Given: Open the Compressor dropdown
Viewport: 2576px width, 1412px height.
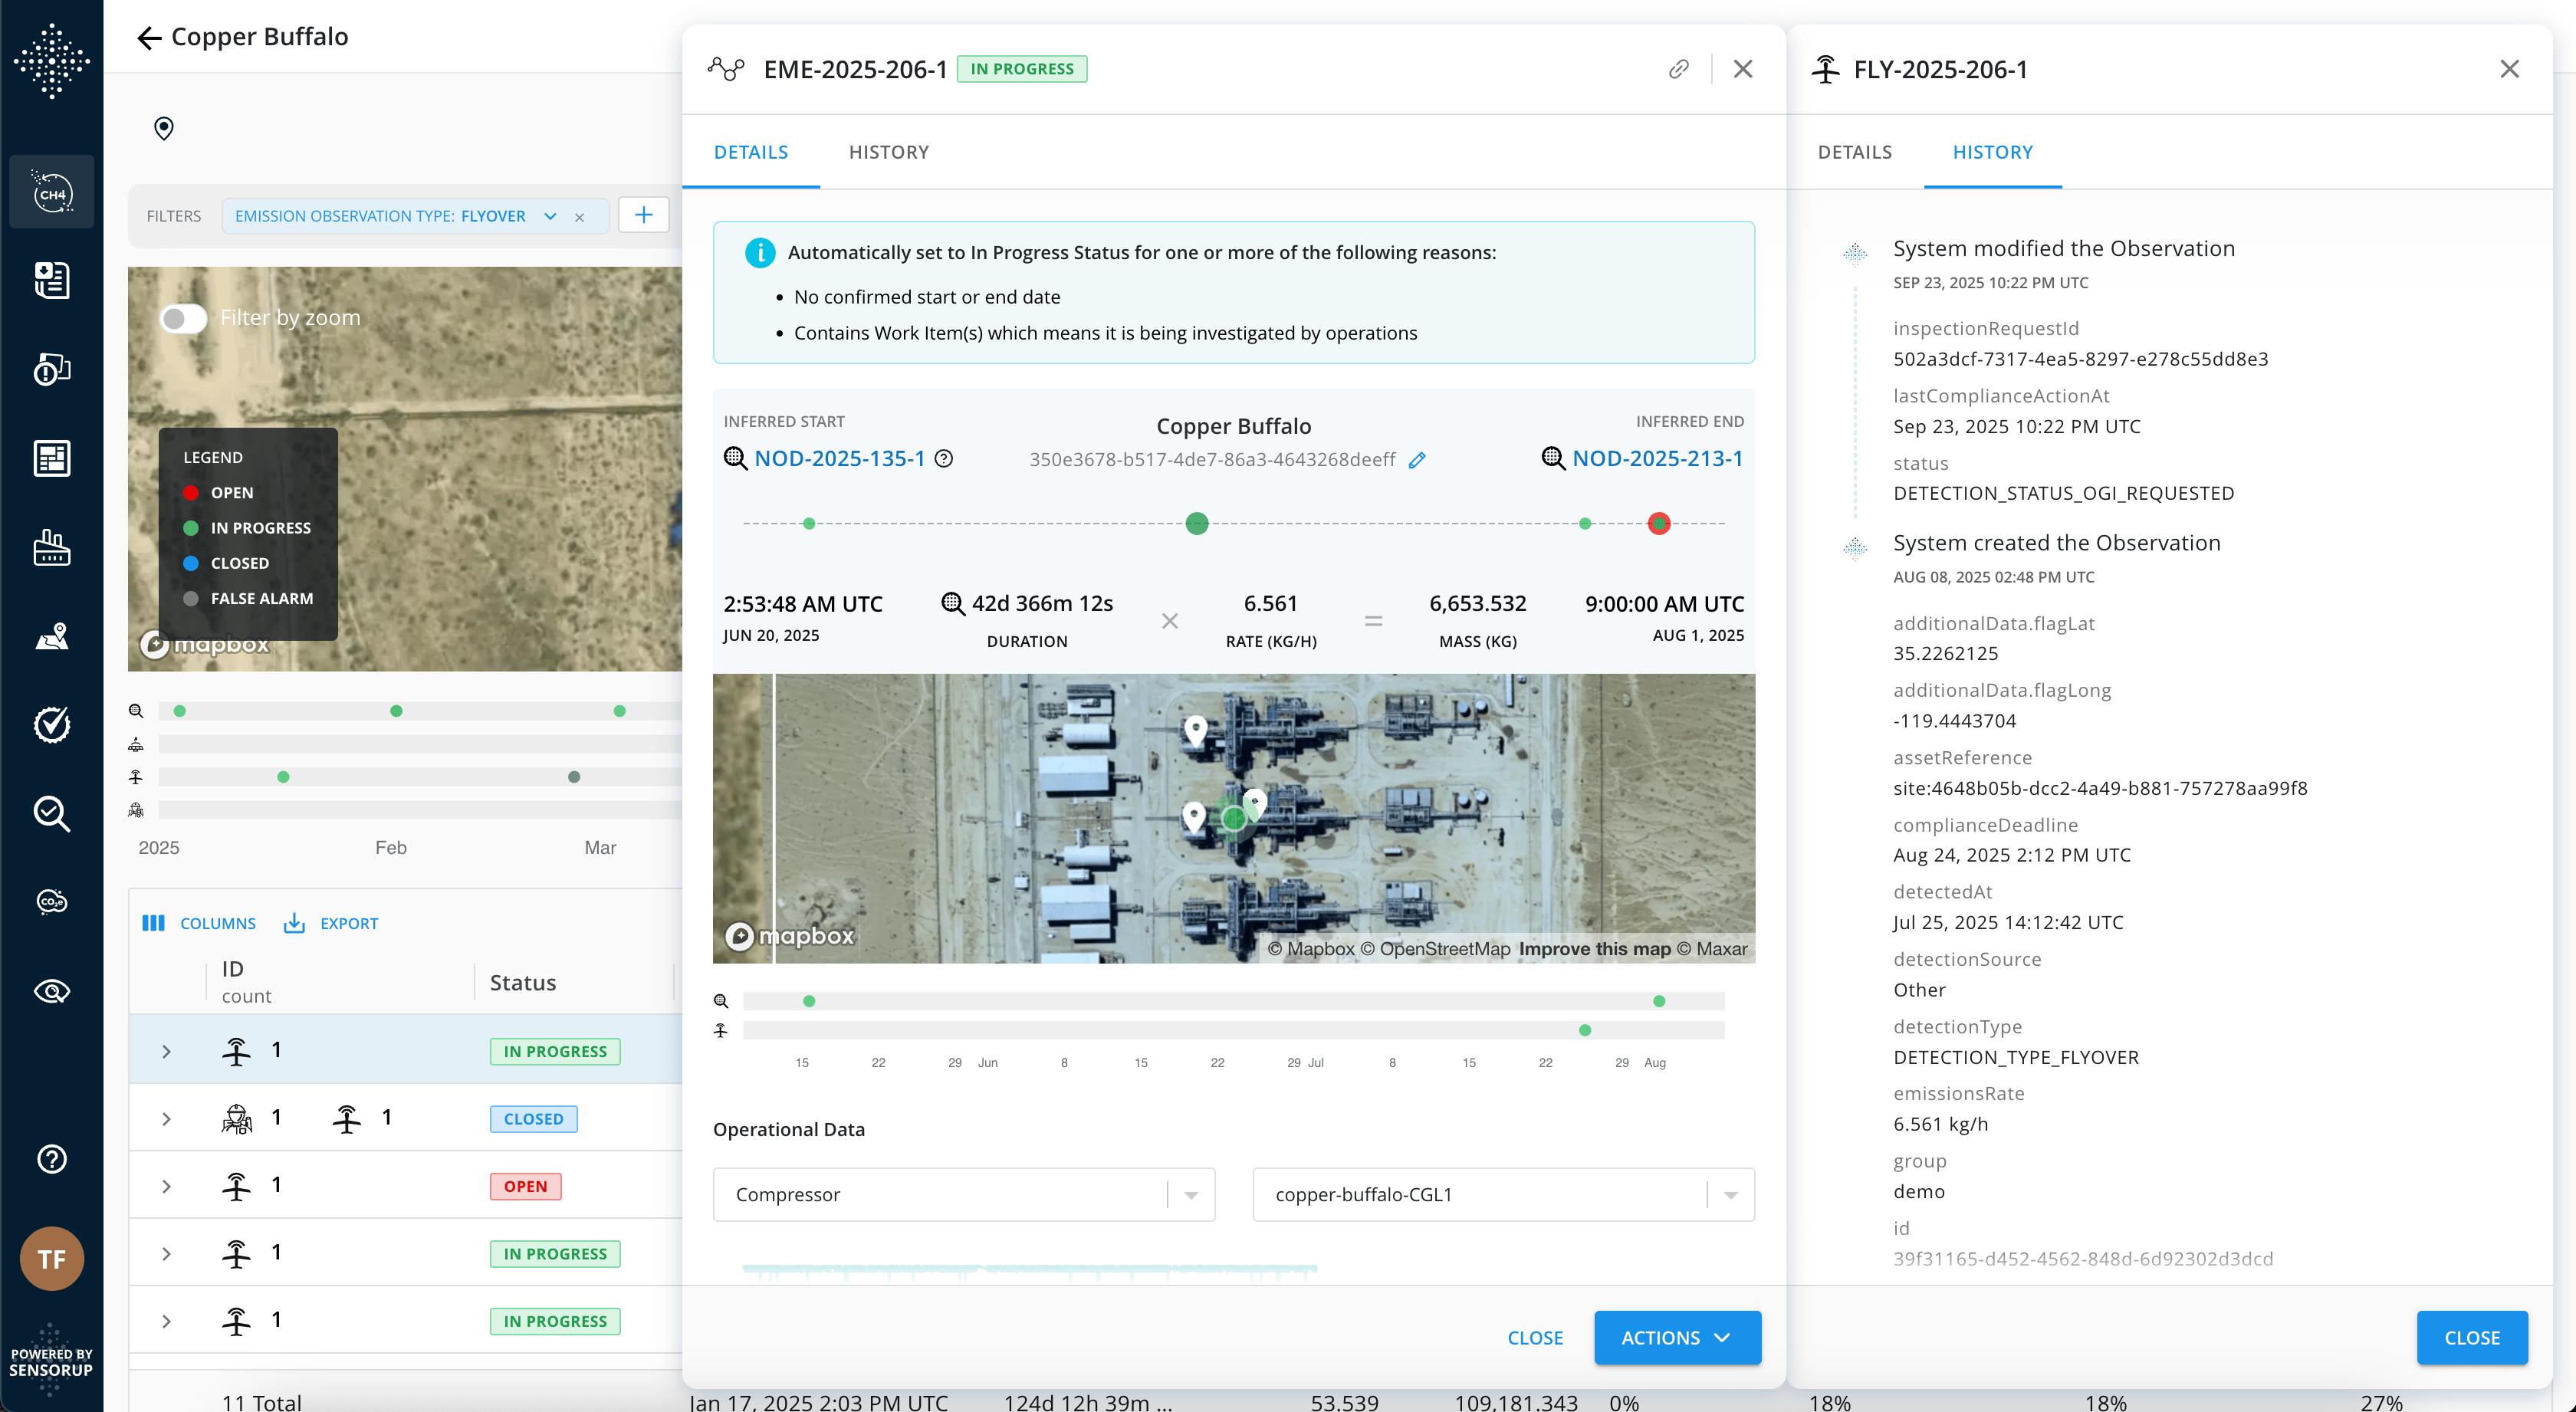Looking at the screenshot, I should pyautogui.click(x=964, y=1194).
